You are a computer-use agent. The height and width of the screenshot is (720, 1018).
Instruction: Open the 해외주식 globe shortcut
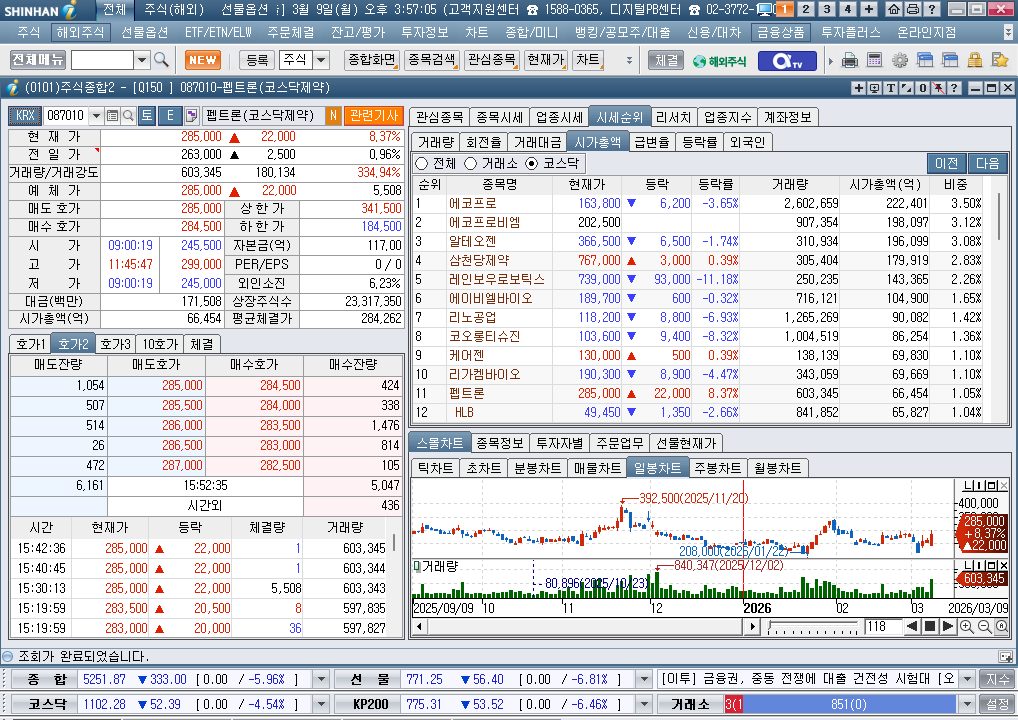(x=720, y=61)
